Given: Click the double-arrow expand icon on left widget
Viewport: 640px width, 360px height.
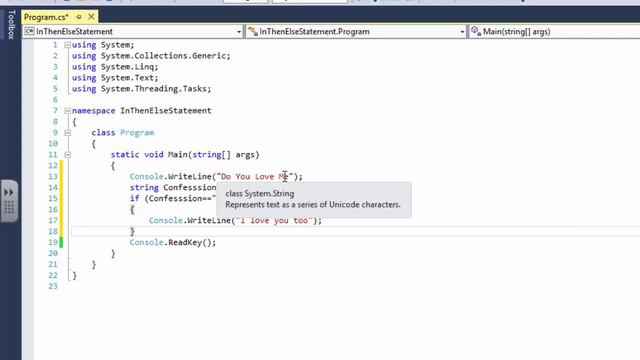Looking at the screenshot, I should coord(9,192).
